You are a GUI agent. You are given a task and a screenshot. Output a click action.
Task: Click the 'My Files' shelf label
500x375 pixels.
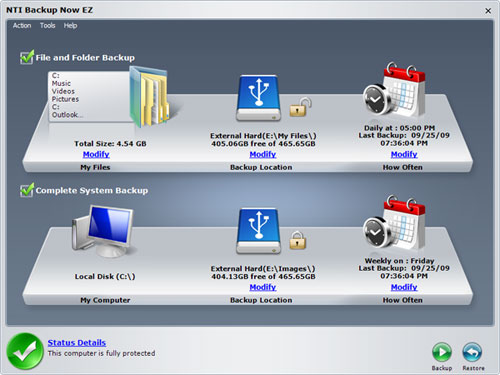point(95,167)
